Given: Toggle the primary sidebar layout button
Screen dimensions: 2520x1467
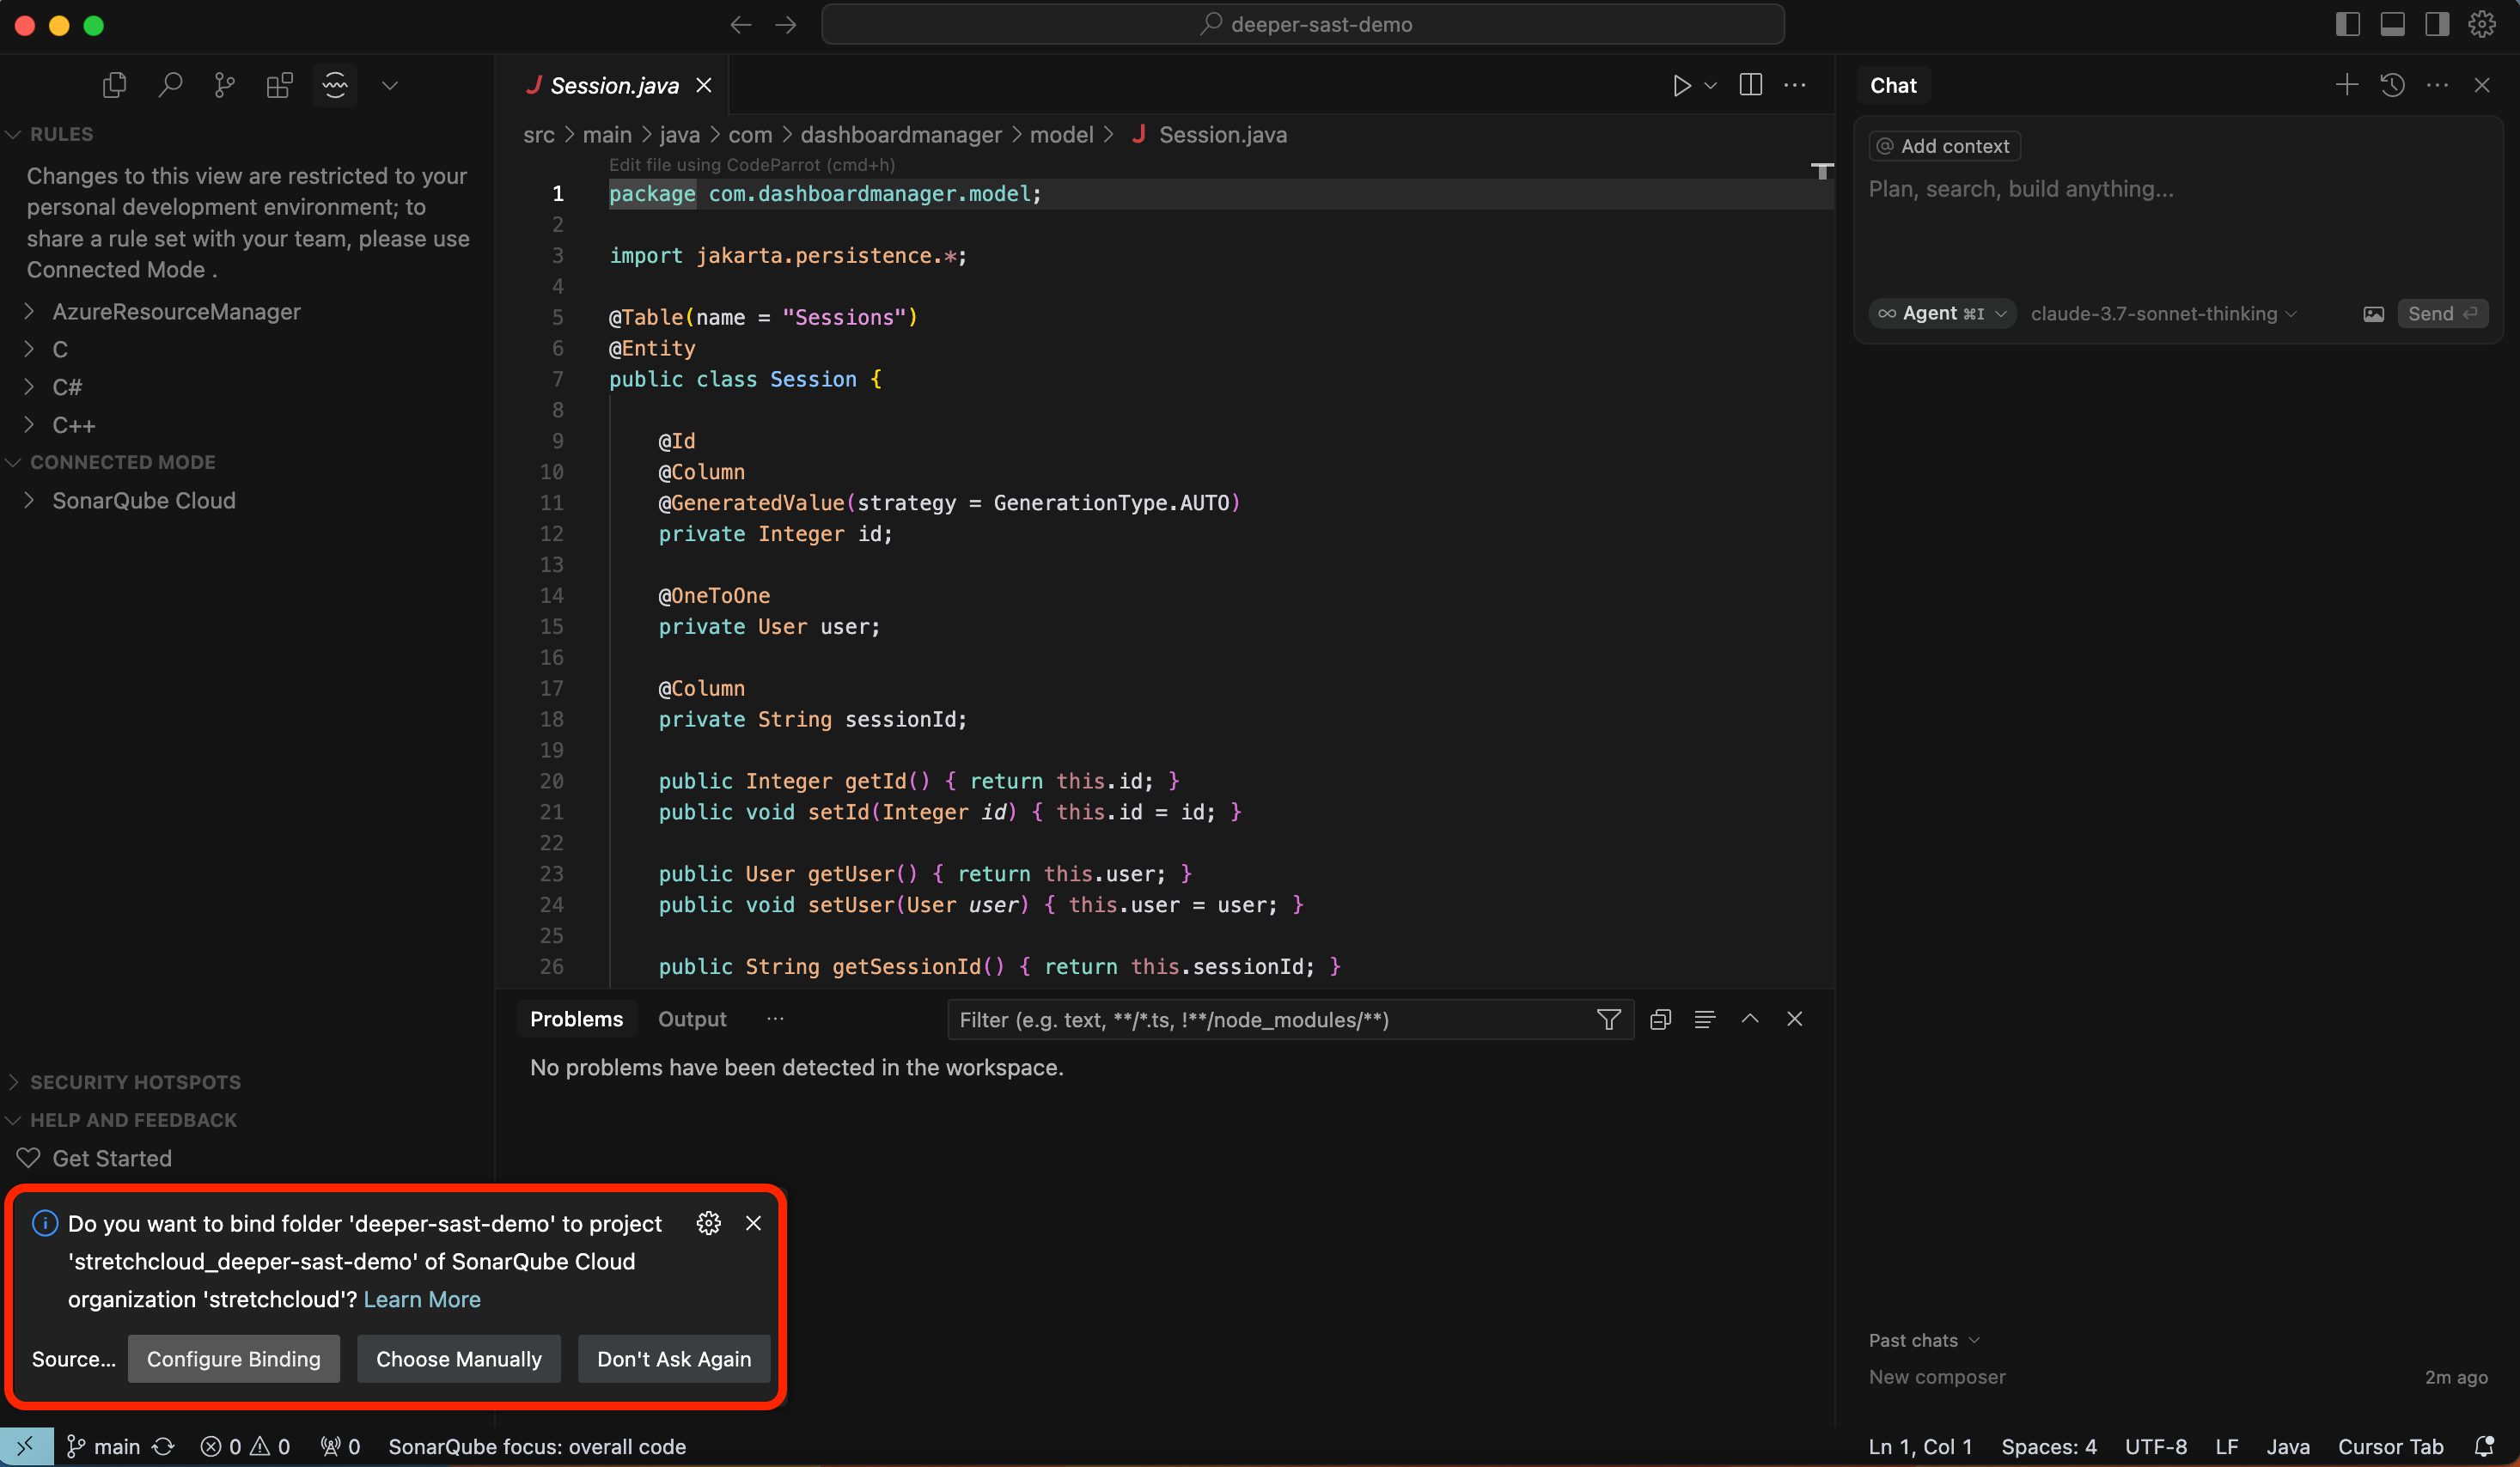Looking at the screenshot, I should (2347, 24).
